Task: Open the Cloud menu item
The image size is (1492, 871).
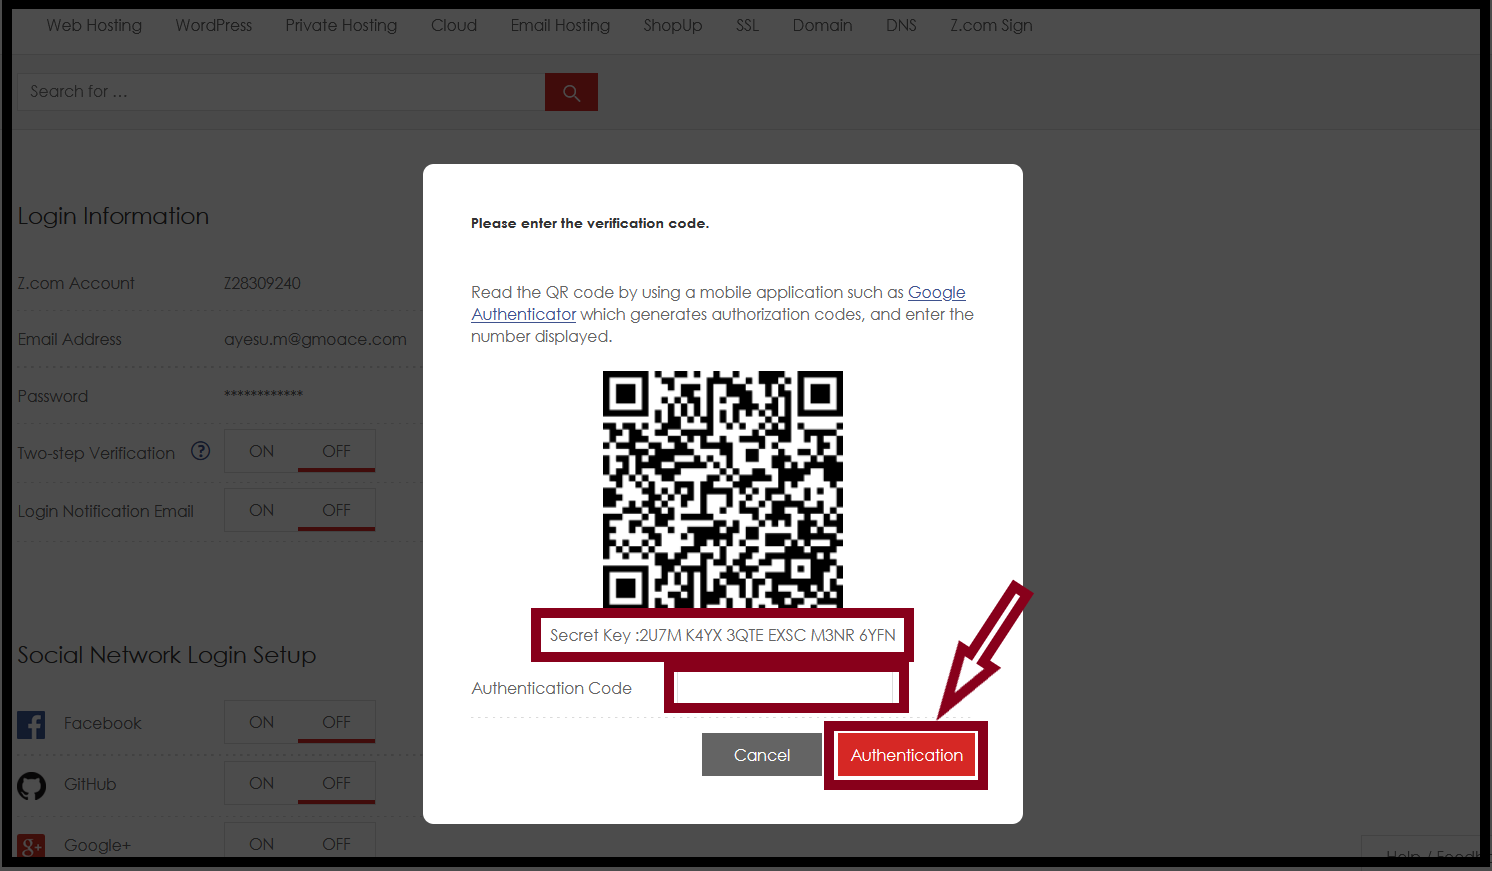Action: click(454, 25)
